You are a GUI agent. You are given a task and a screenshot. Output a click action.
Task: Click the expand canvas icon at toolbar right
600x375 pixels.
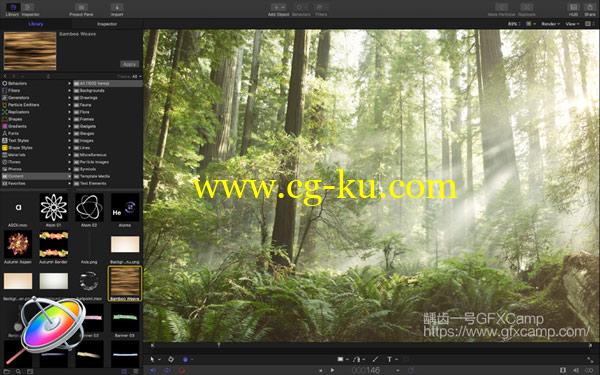(589, 359)
